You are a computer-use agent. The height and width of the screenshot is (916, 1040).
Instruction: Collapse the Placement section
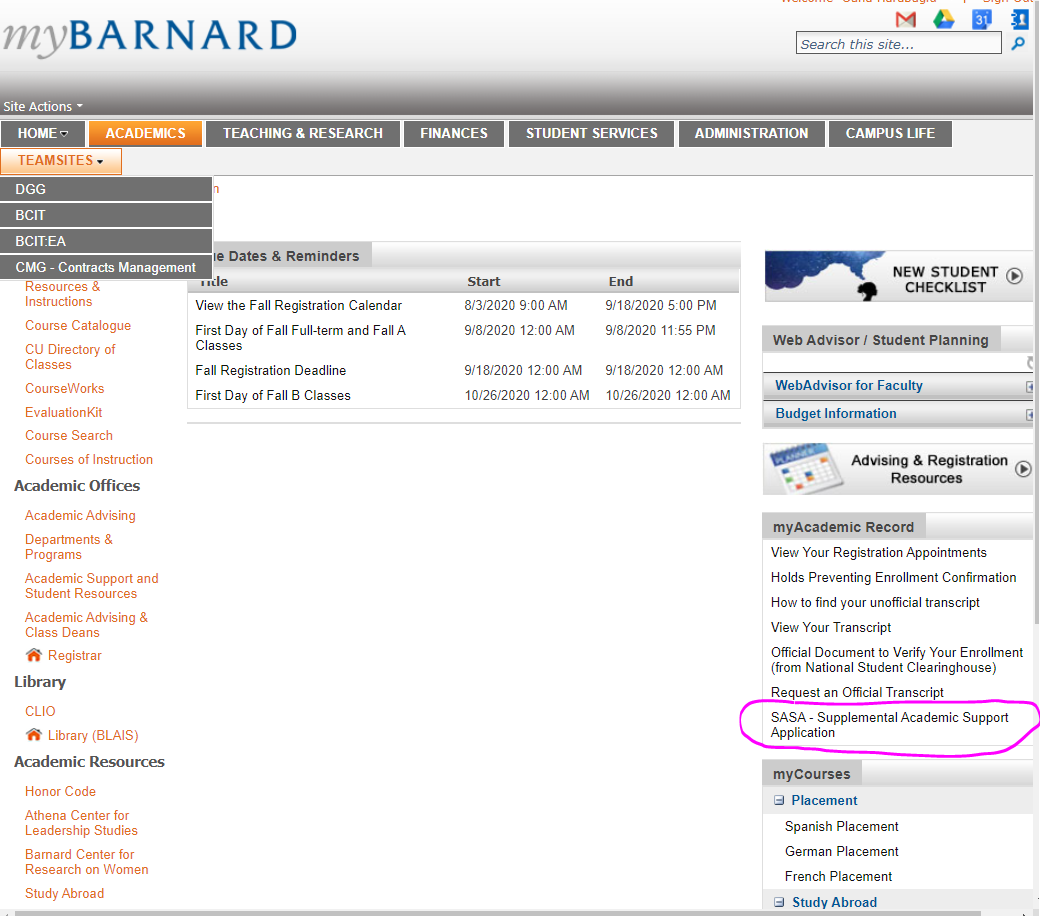(x=779, y=801)
